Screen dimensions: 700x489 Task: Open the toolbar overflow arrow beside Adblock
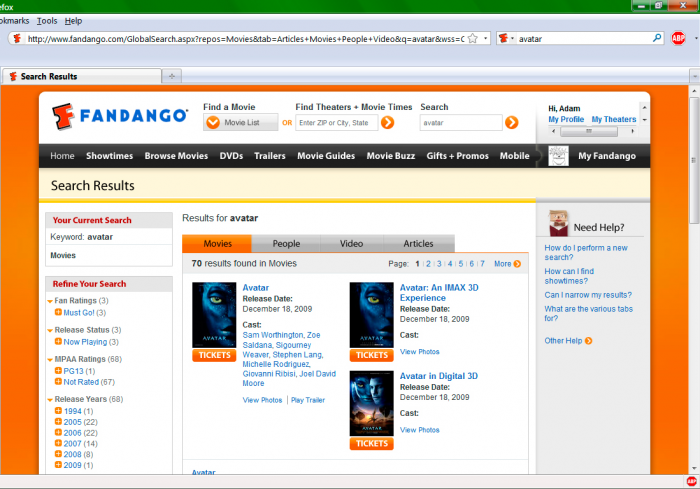click(x=696, y=38)
